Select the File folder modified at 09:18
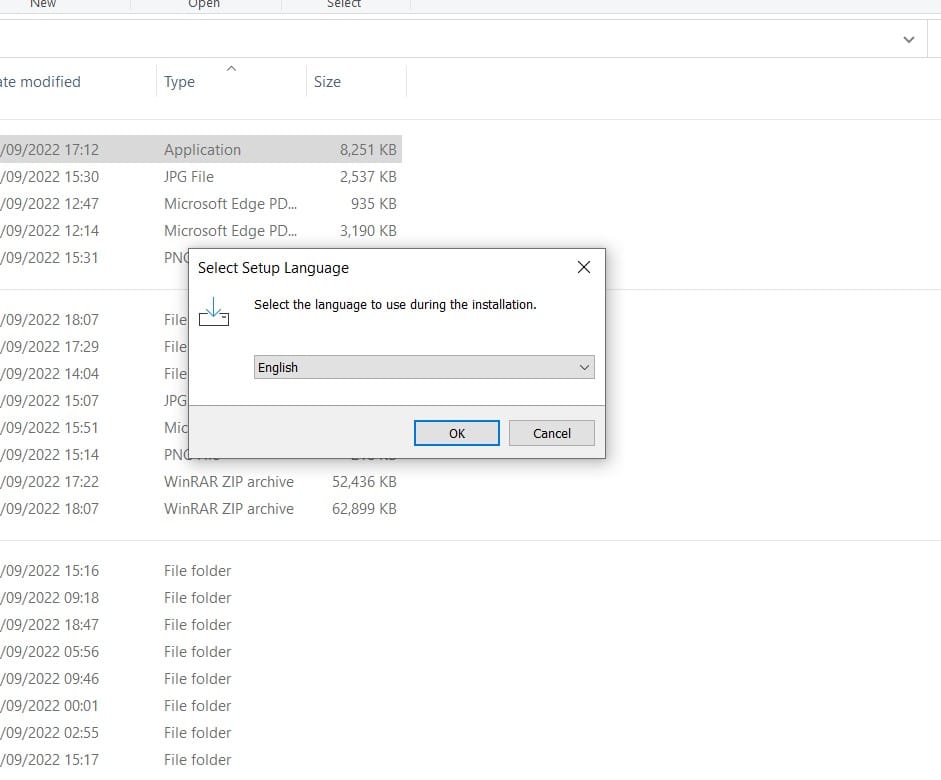941x780 pixels. (x=197, y=597)
